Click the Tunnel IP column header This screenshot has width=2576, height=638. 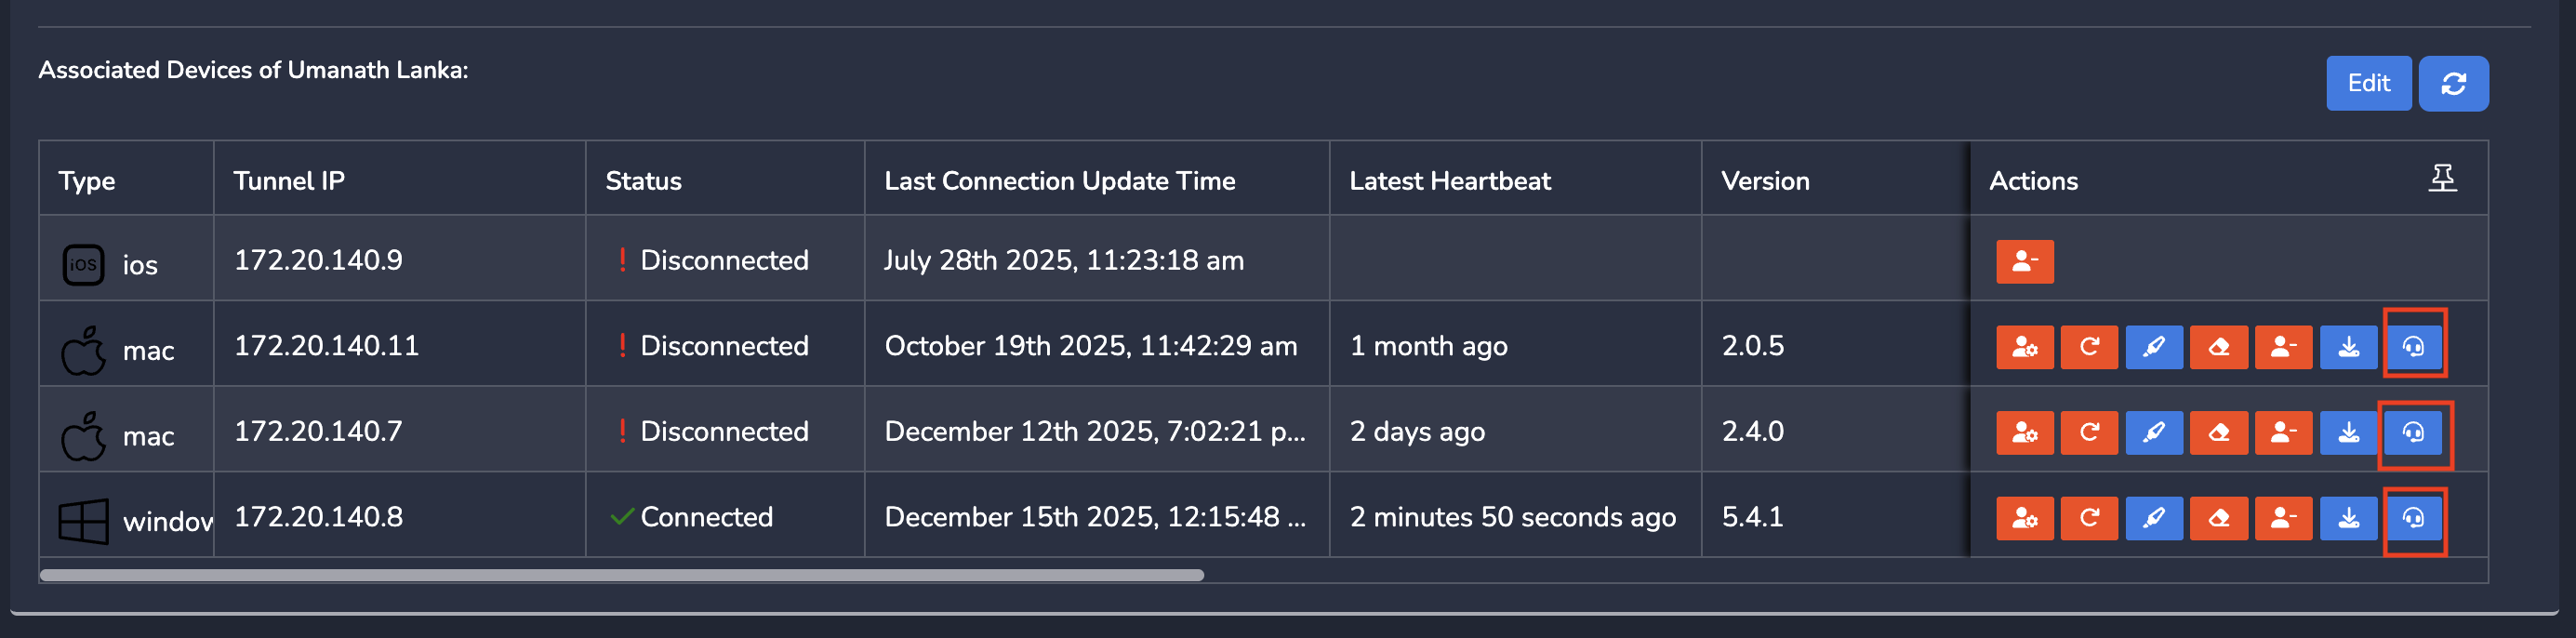tap(289, 181)
